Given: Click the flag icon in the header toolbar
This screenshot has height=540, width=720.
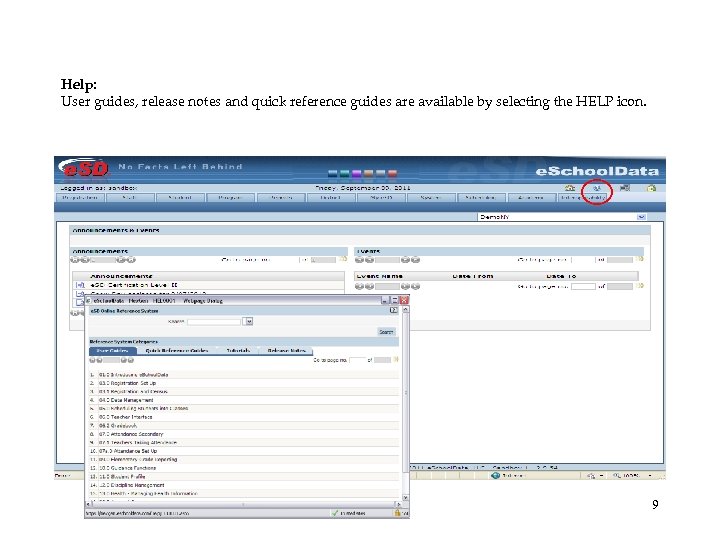Looking at the screenshot, I should tap(624, 188).
